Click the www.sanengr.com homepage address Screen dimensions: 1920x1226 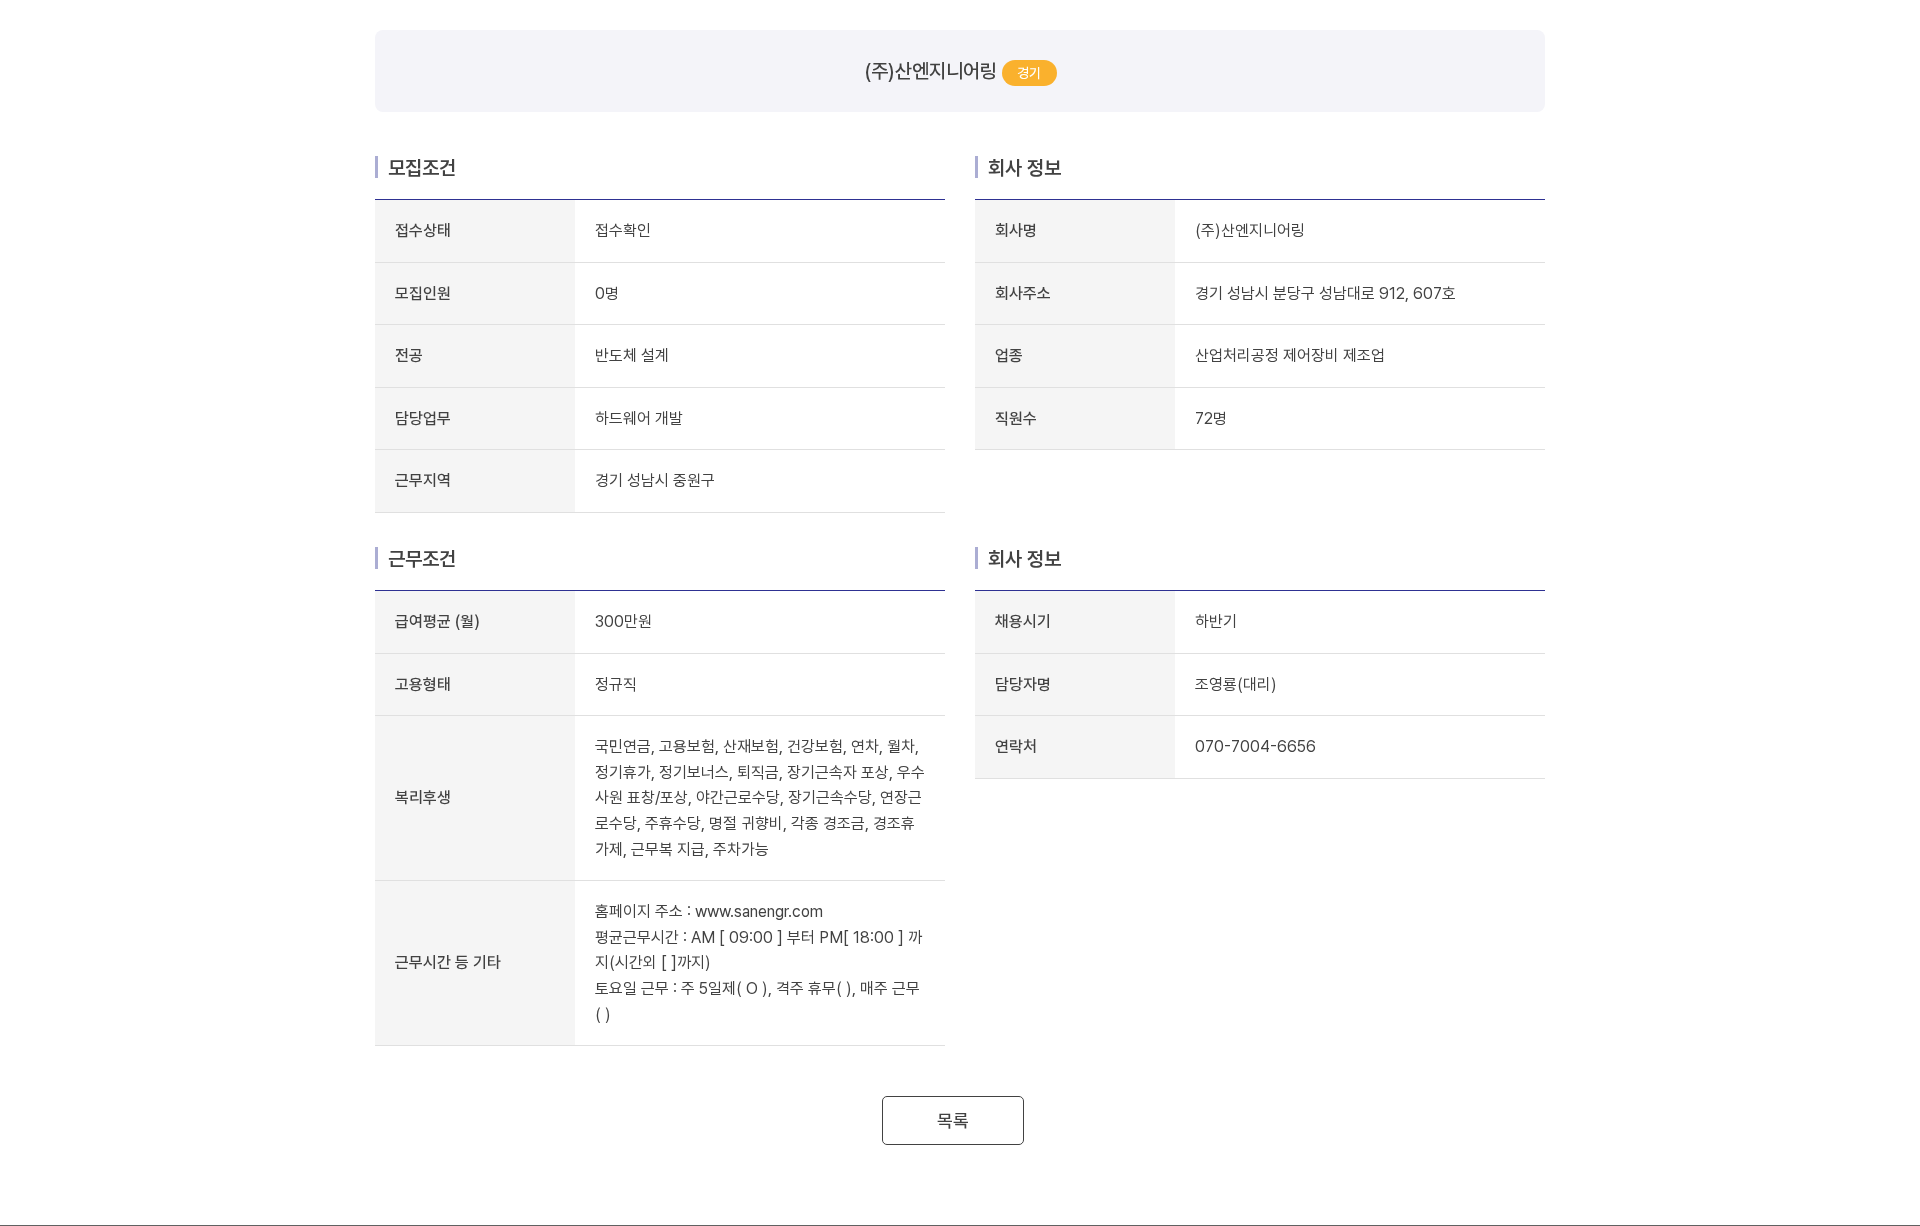pos(758,911)
